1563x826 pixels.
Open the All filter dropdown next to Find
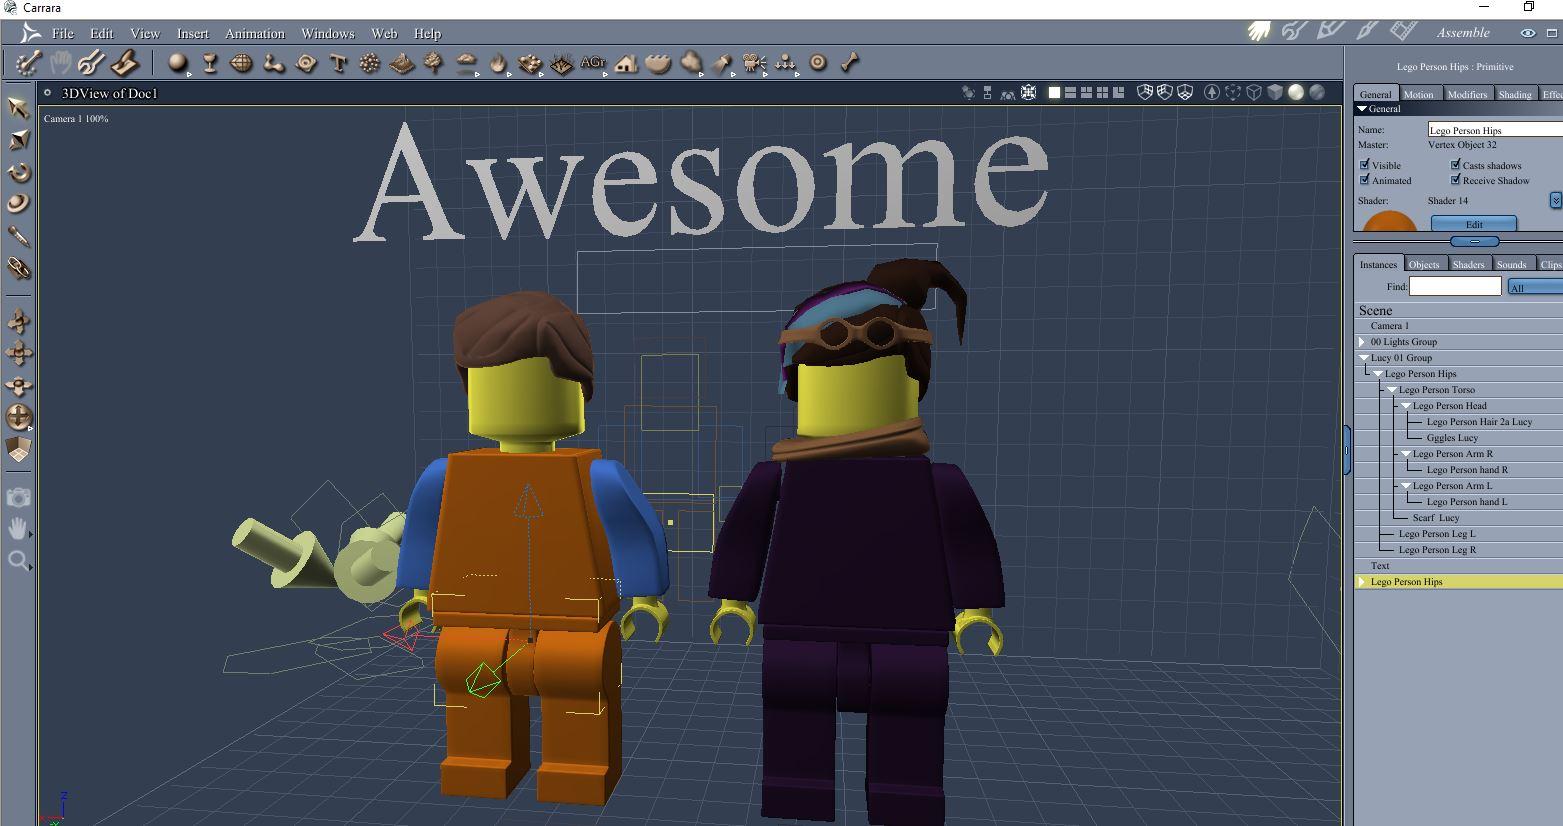point(1535,287)
